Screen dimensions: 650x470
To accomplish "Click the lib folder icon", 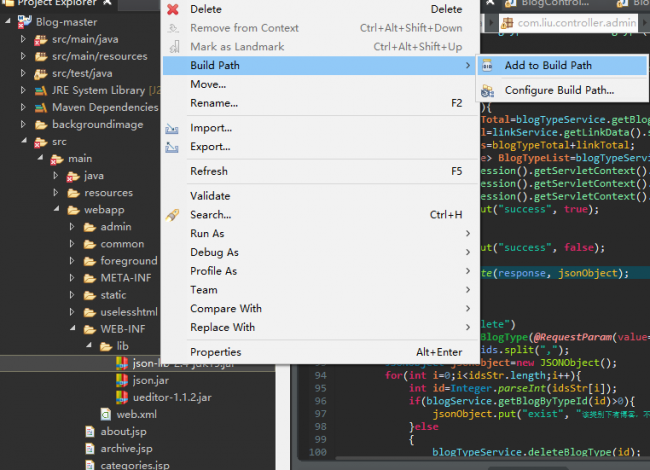I will 106,346.
